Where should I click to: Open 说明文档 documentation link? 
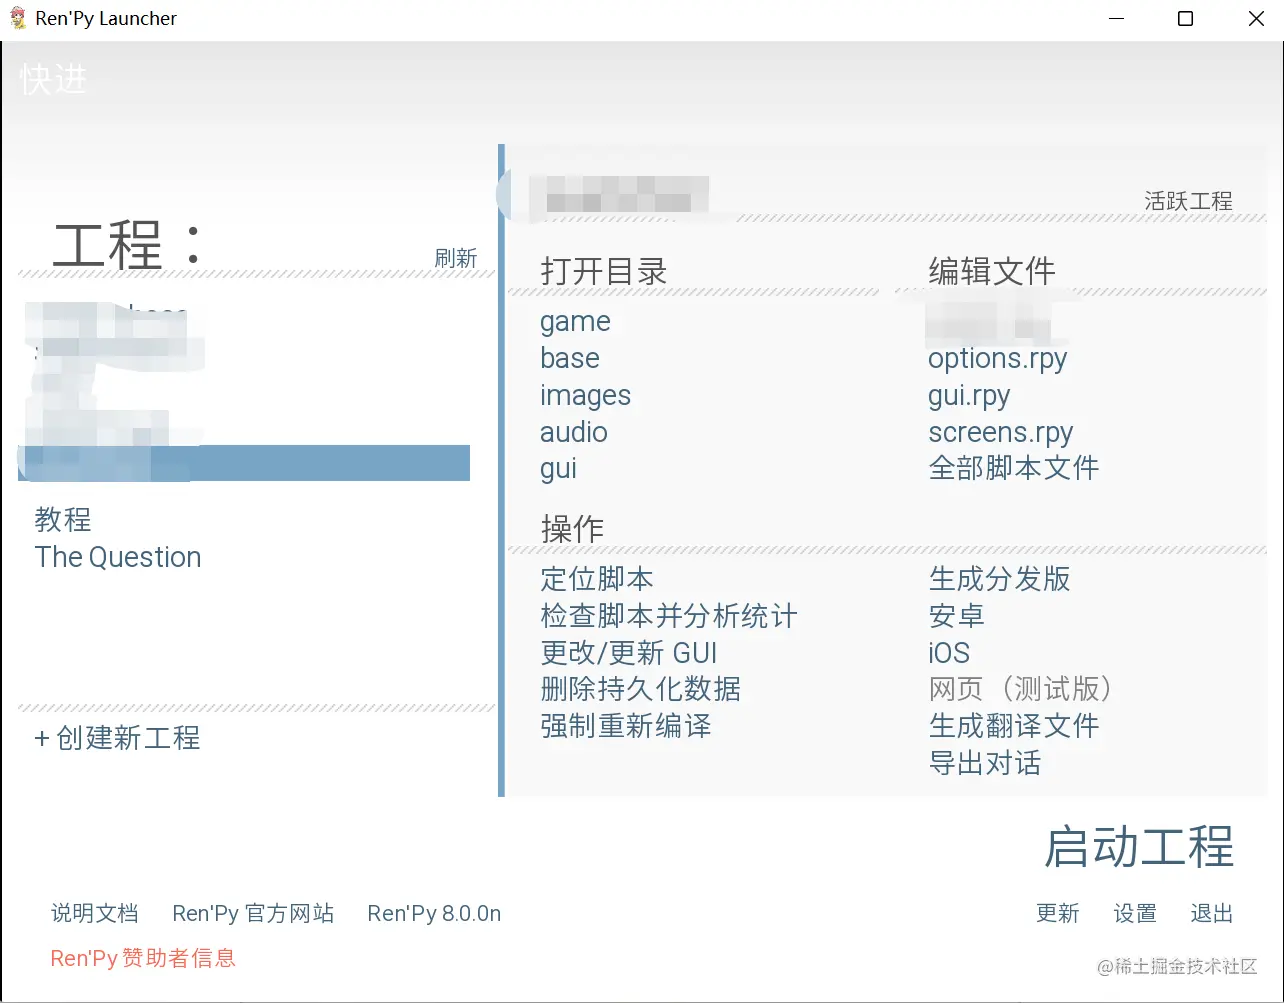(94, 913)
